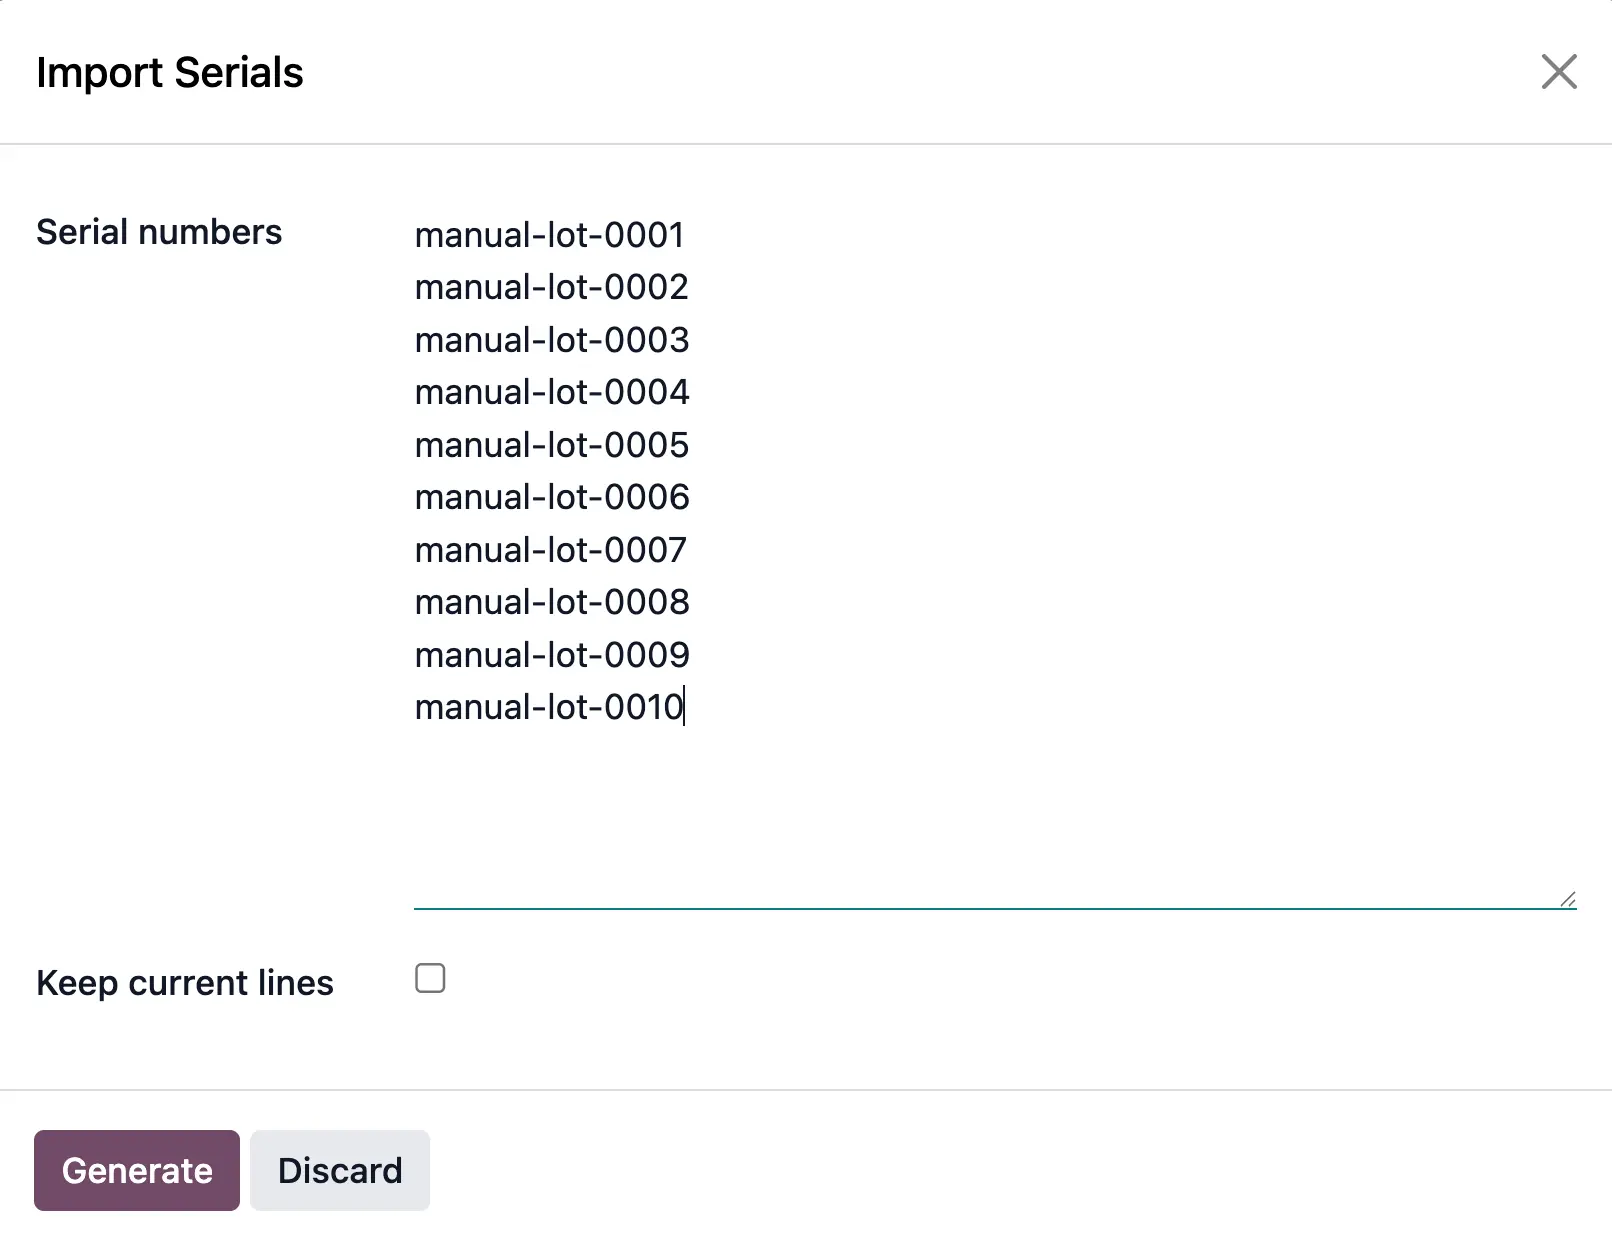Click on manual-lot-0008 in the textarea
The height and width of the screenshot is (1241, 1612).
point(551,602)
